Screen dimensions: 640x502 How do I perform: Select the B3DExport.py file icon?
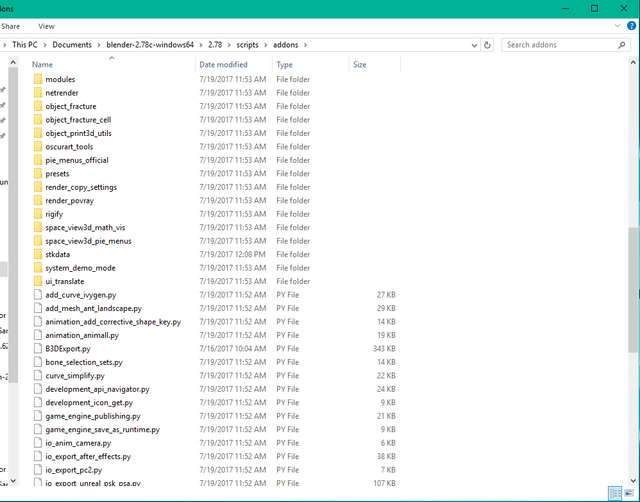pos(38,349)
